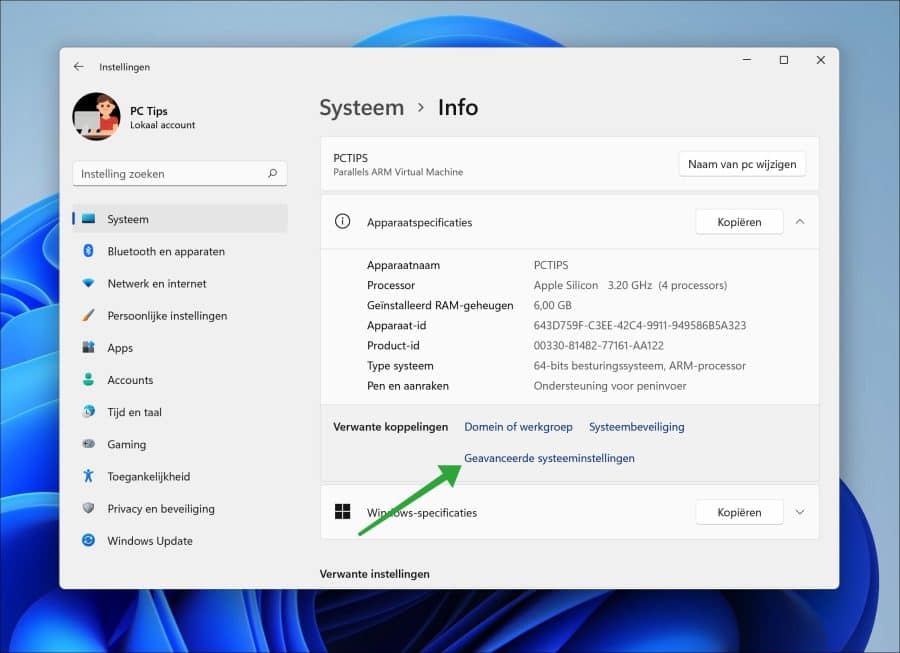Image resolution: width=900 pixels, height=653 pixels.
Task: Open the Domein of werkgroep link
Action: tap(518, 426)
